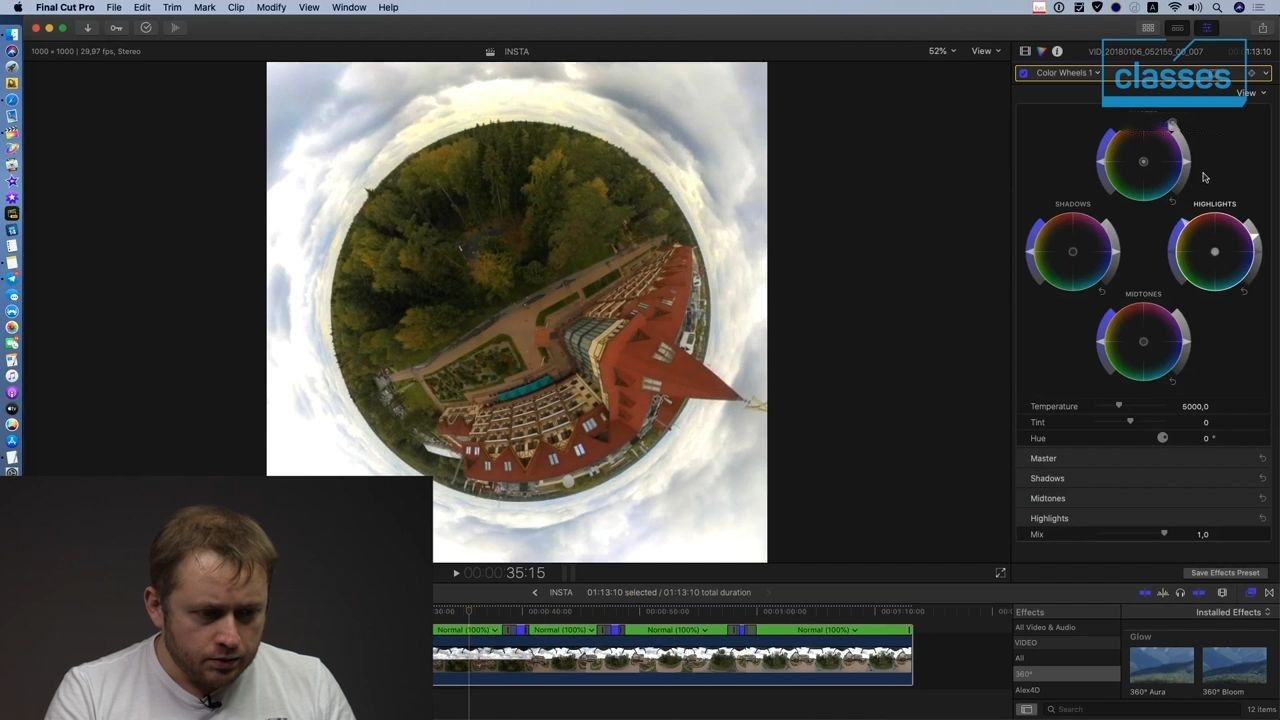Viewport: 1280px width, 720px height.
Task: Expand the Midtones parameters section
Action: [x=1048, y=498]
